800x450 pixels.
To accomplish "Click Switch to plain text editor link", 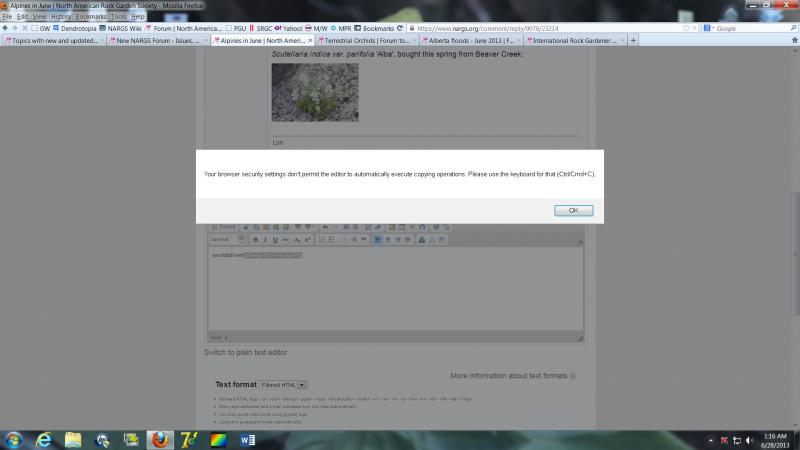I will 246,352.
